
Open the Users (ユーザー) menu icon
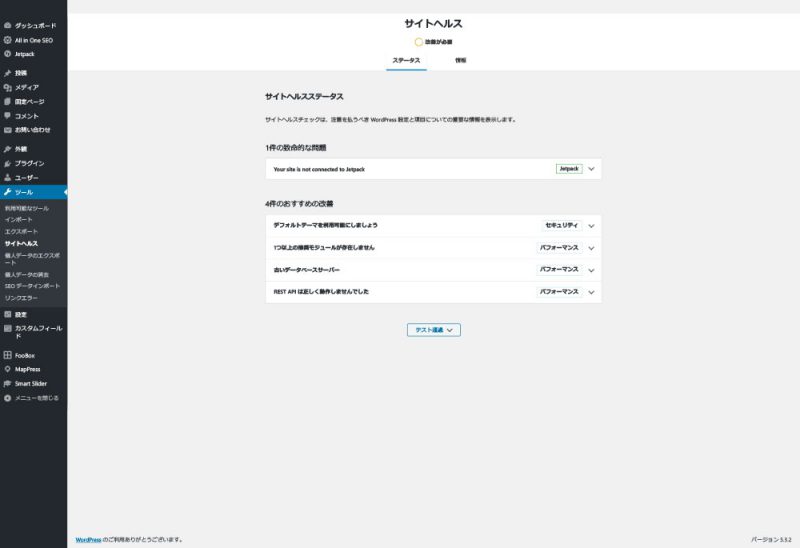(8, 177)
